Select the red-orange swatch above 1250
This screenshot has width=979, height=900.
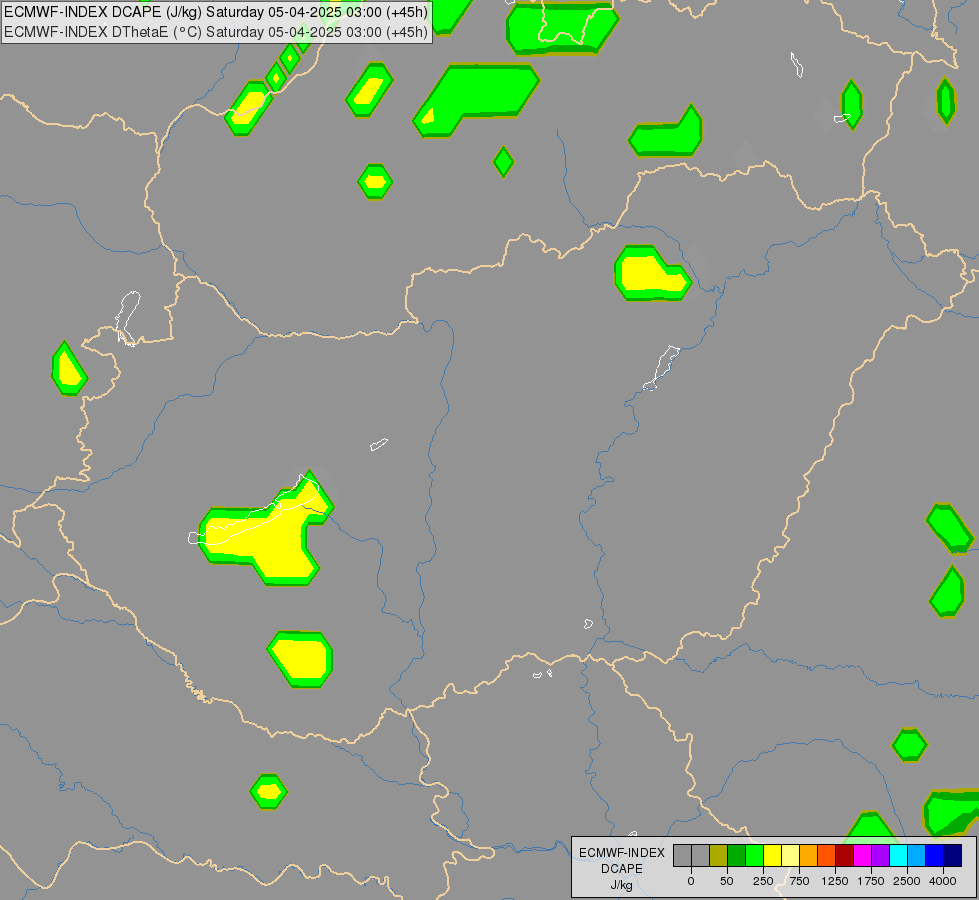(827, 856)
